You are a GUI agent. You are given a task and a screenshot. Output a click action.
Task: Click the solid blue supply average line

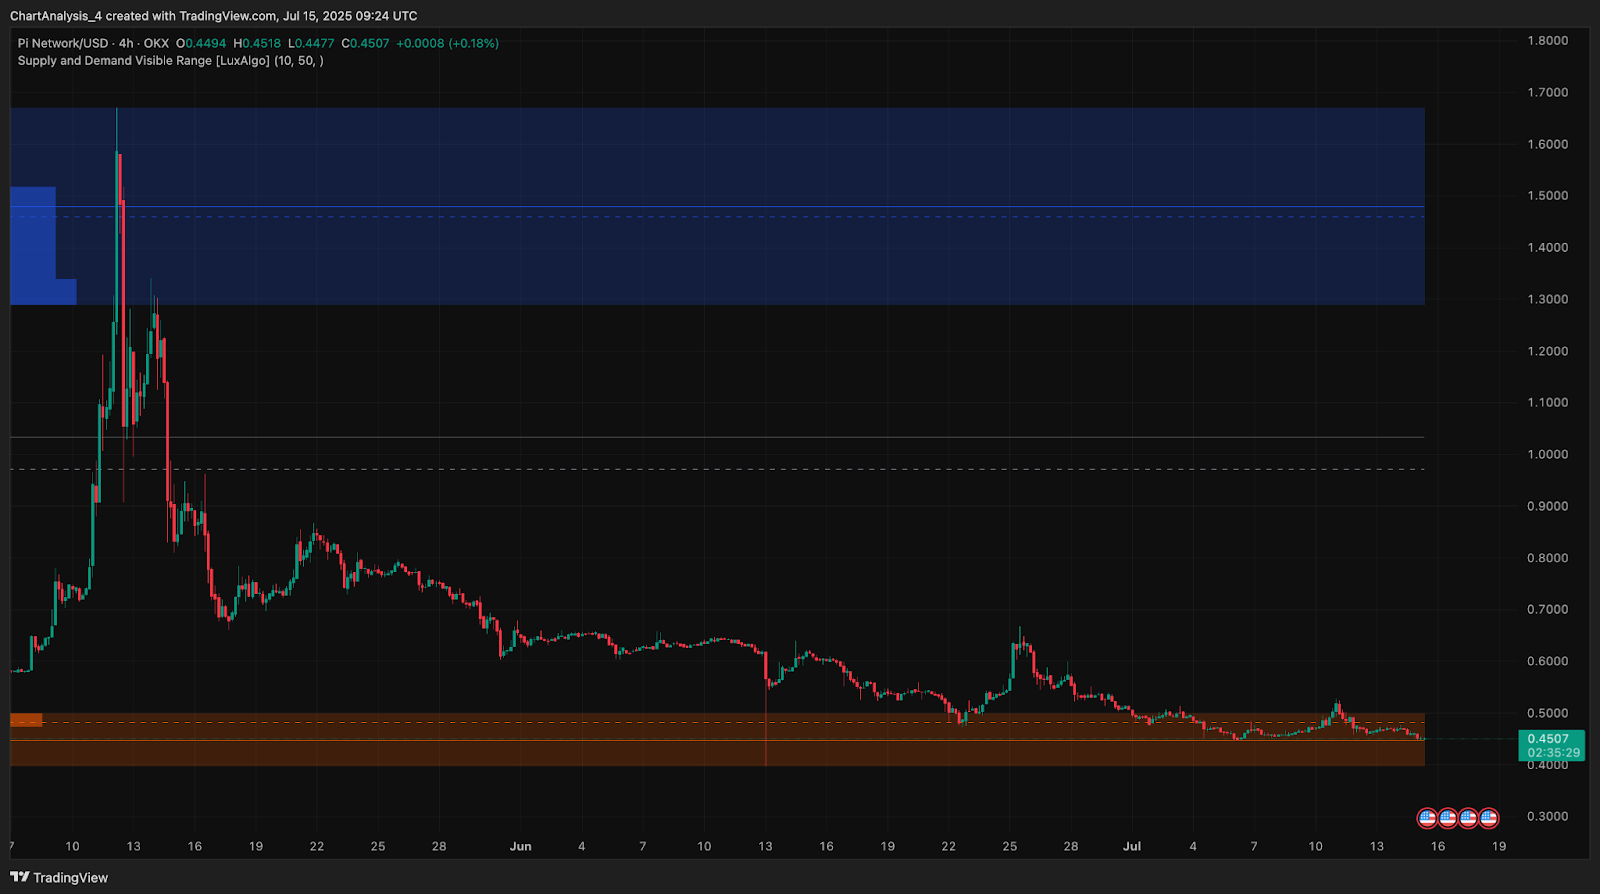[717, 207]
